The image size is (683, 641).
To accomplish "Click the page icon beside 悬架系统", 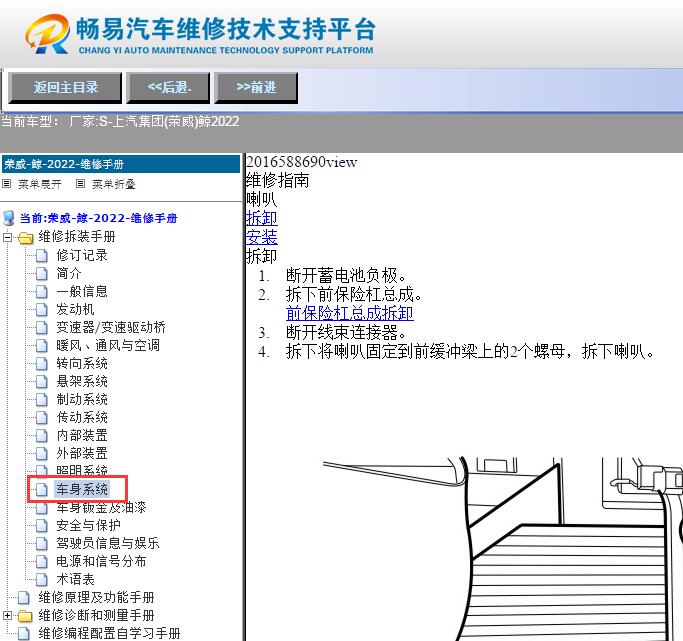I will pos(42,381).
